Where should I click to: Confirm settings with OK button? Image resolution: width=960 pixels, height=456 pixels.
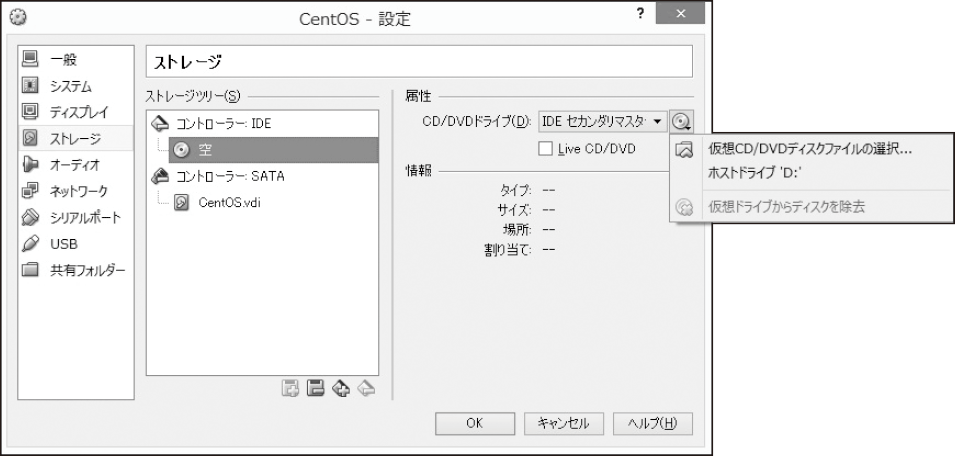[474, 423]
